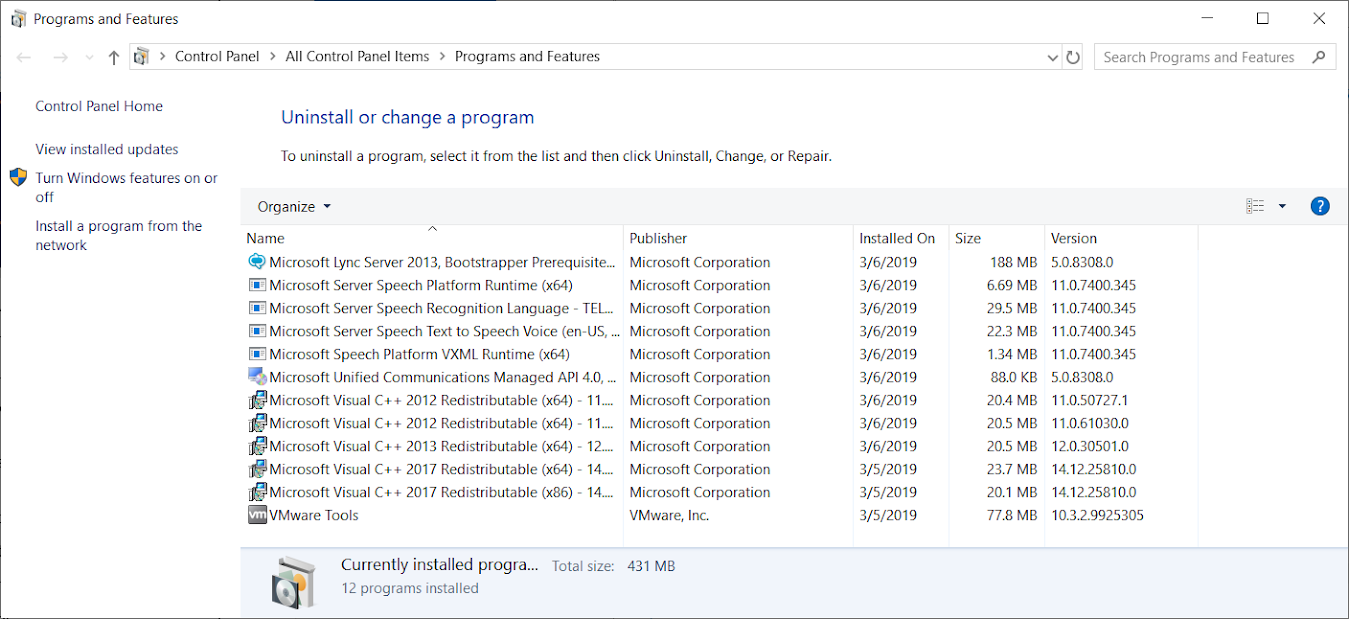The width and height of the screenshot is (1349, 619).
Task: Expand the chevron after All Control Panel Items
Action: click(442, 57)
